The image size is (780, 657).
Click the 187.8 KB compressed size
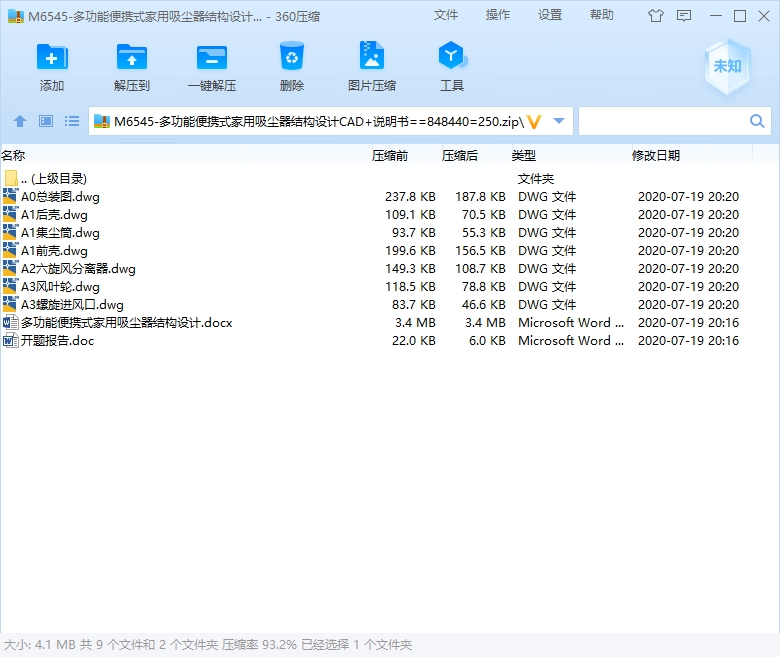(480, 196)
